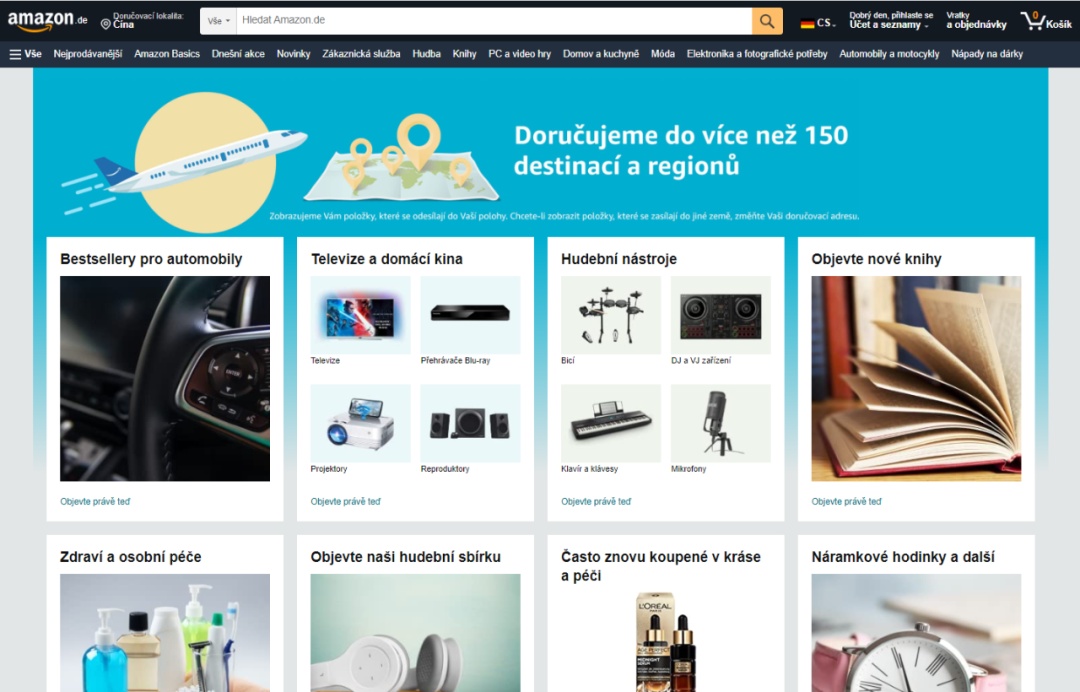The width and height of the screenshot is (1080, 692).
Task: Open the German flag language selector CS
Action: 818,23
